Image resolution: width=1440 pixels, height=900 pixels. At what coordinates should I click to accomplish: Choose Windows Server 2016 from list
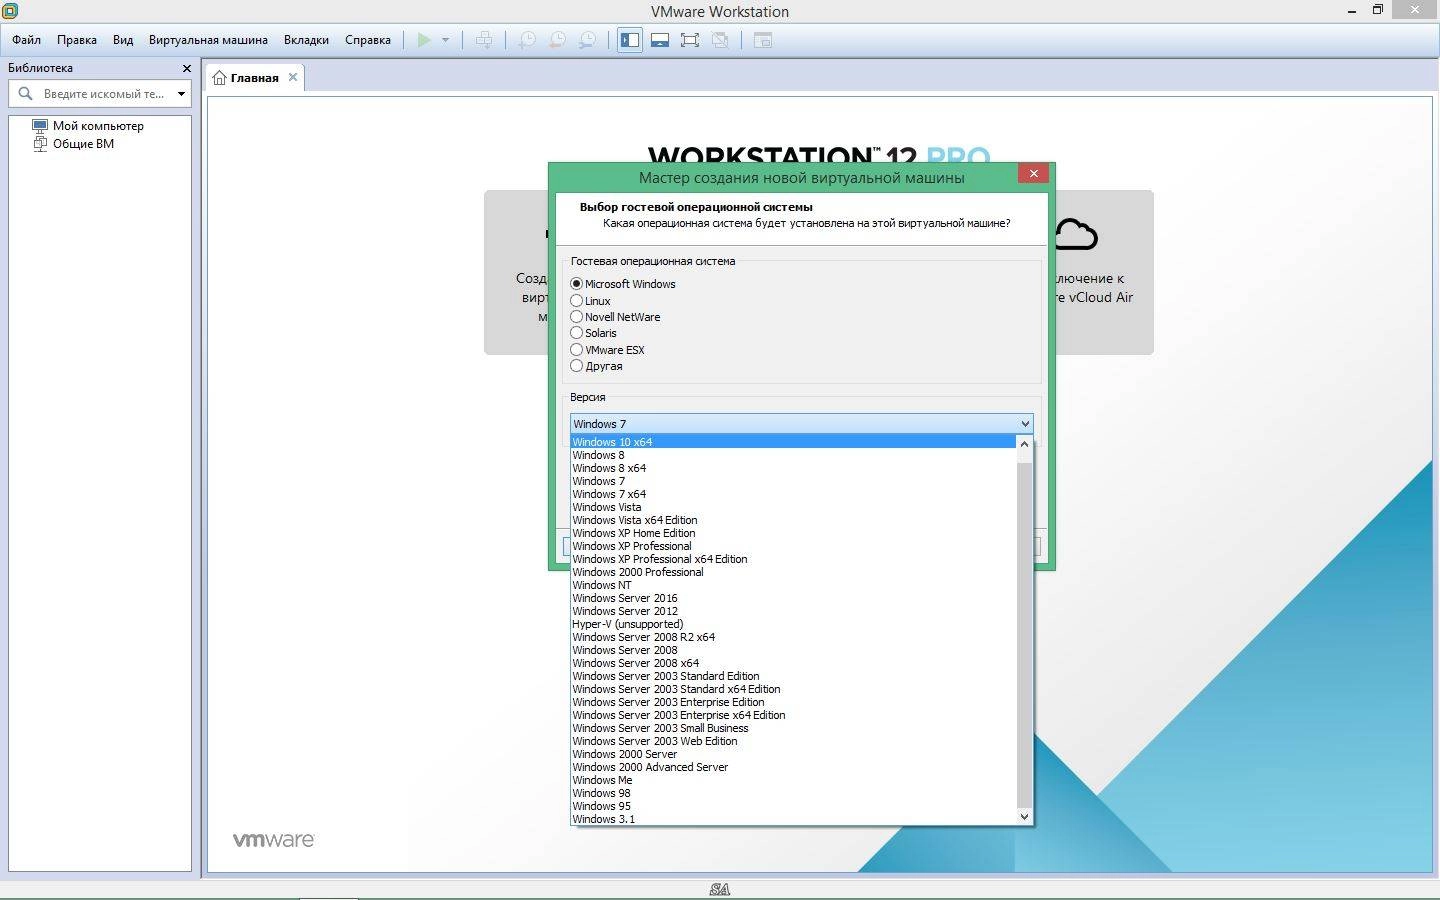(793, 598)
